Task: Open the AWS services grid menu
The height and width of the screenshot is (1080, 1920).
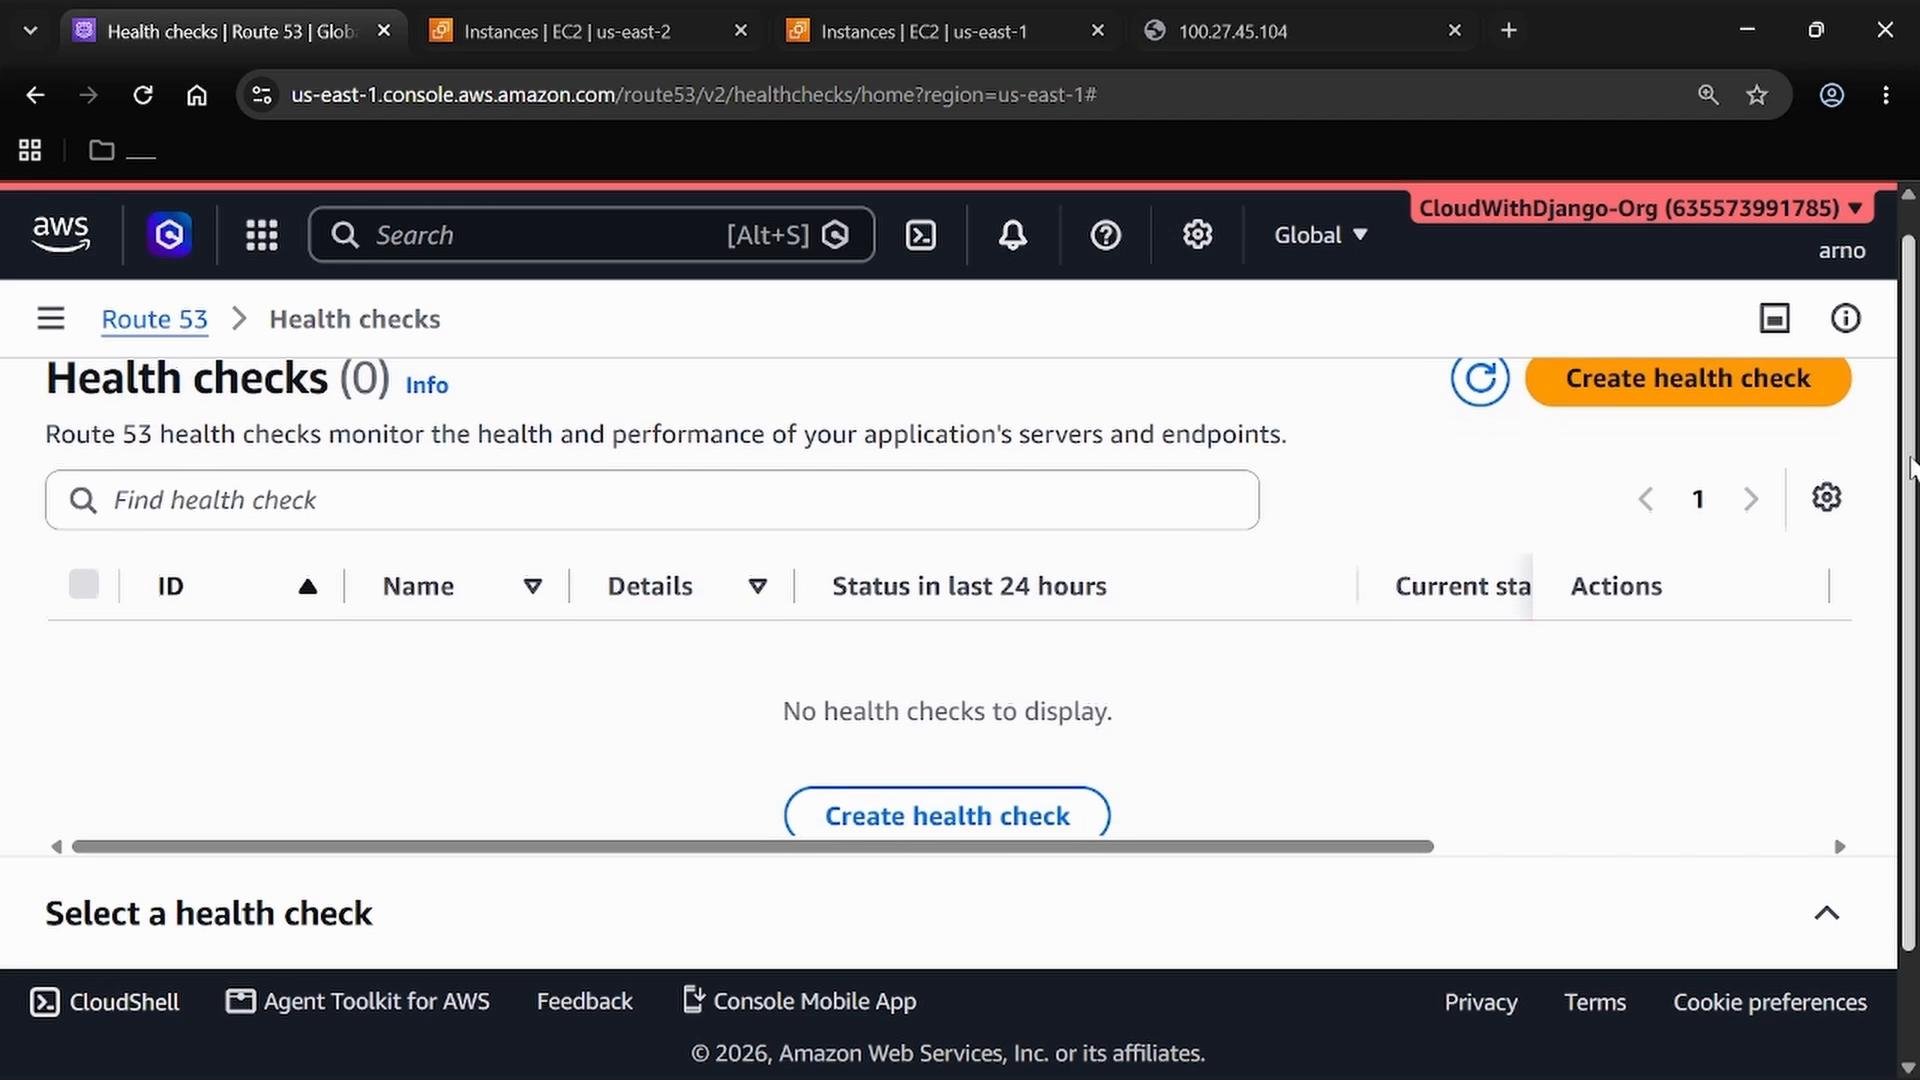Action: pyautogui.click(x=262, y=235)
